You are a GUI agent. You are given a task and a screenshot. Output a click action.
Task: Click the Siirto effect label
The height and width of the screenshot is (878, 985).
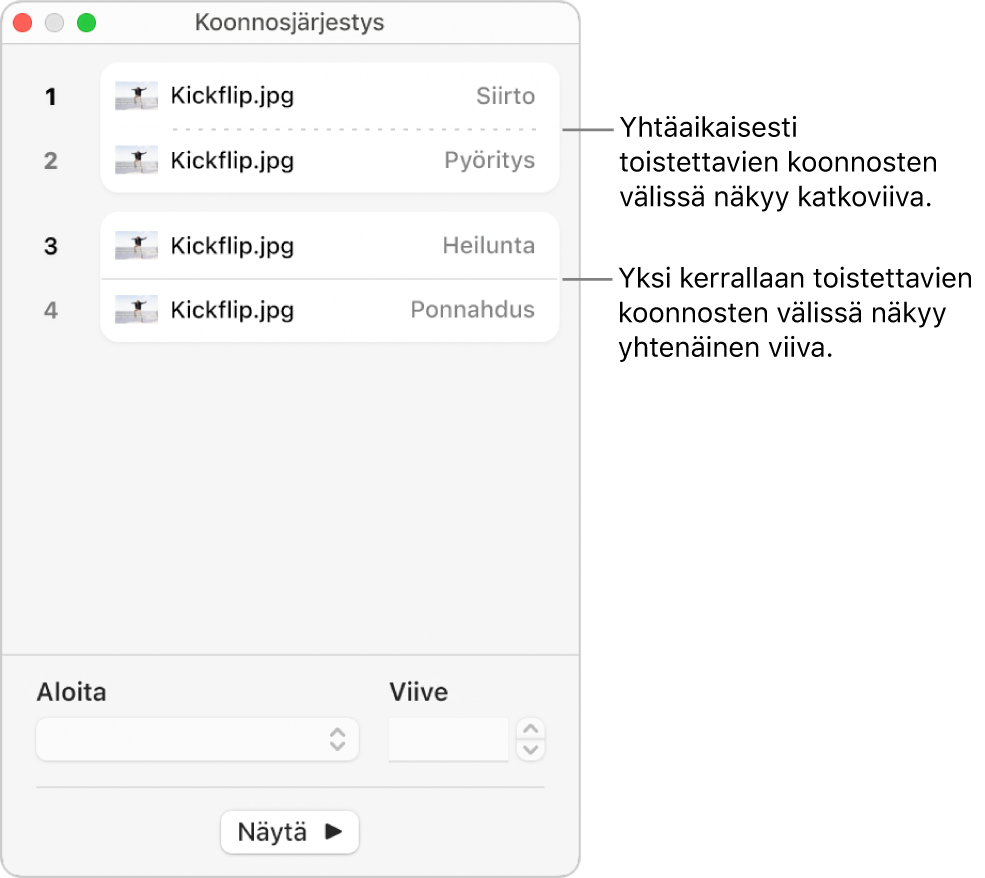[506, 96]
